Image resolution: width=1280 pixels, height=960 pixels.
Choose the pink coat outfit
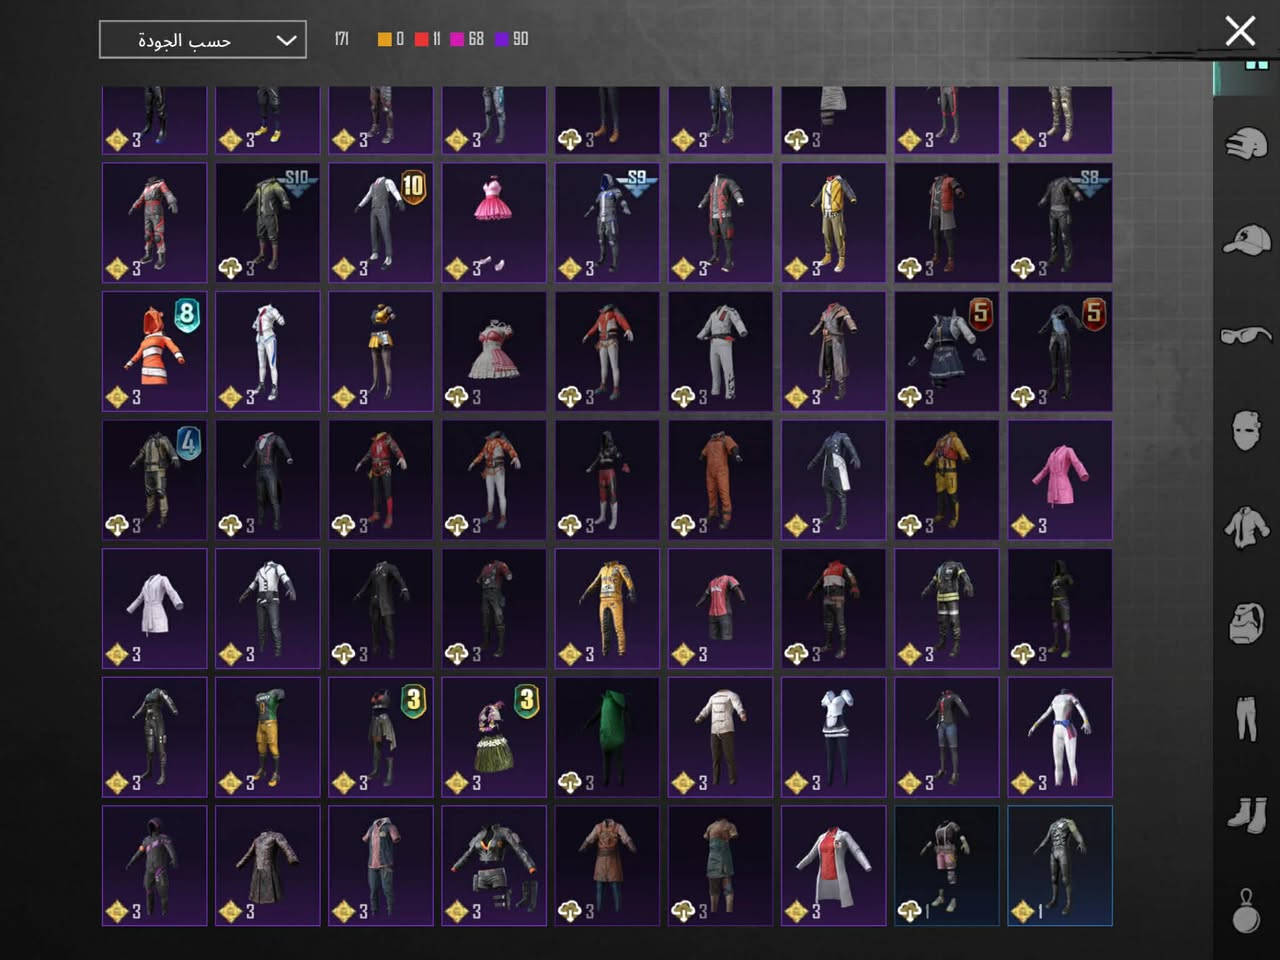pyautogui.click(x=1060, y=480)
